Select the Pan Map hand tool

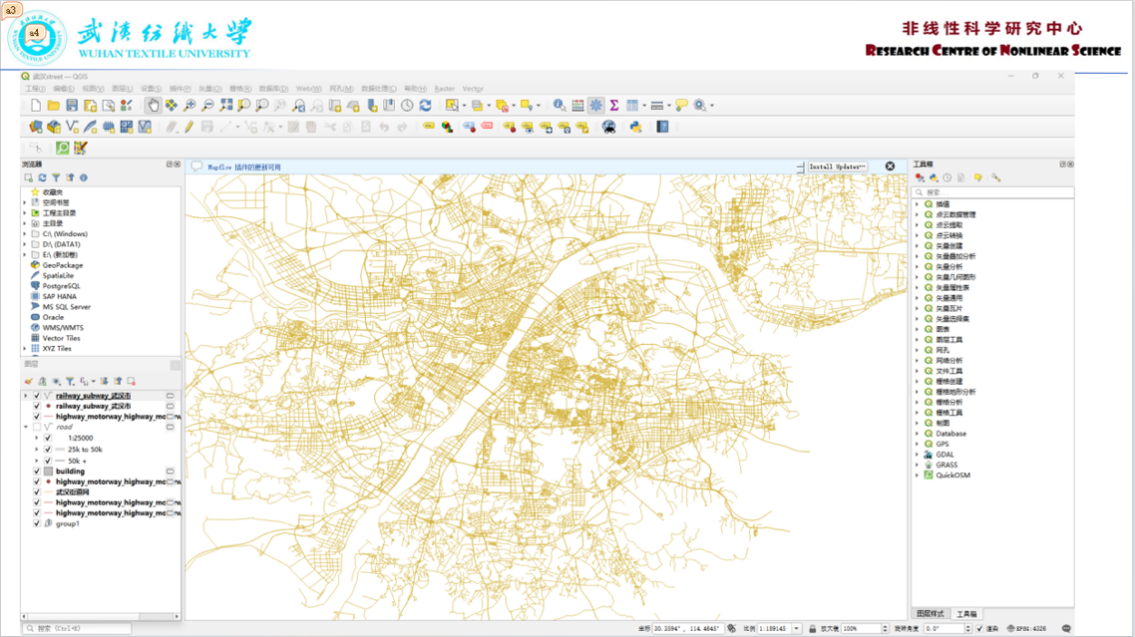tap(153, 105)
